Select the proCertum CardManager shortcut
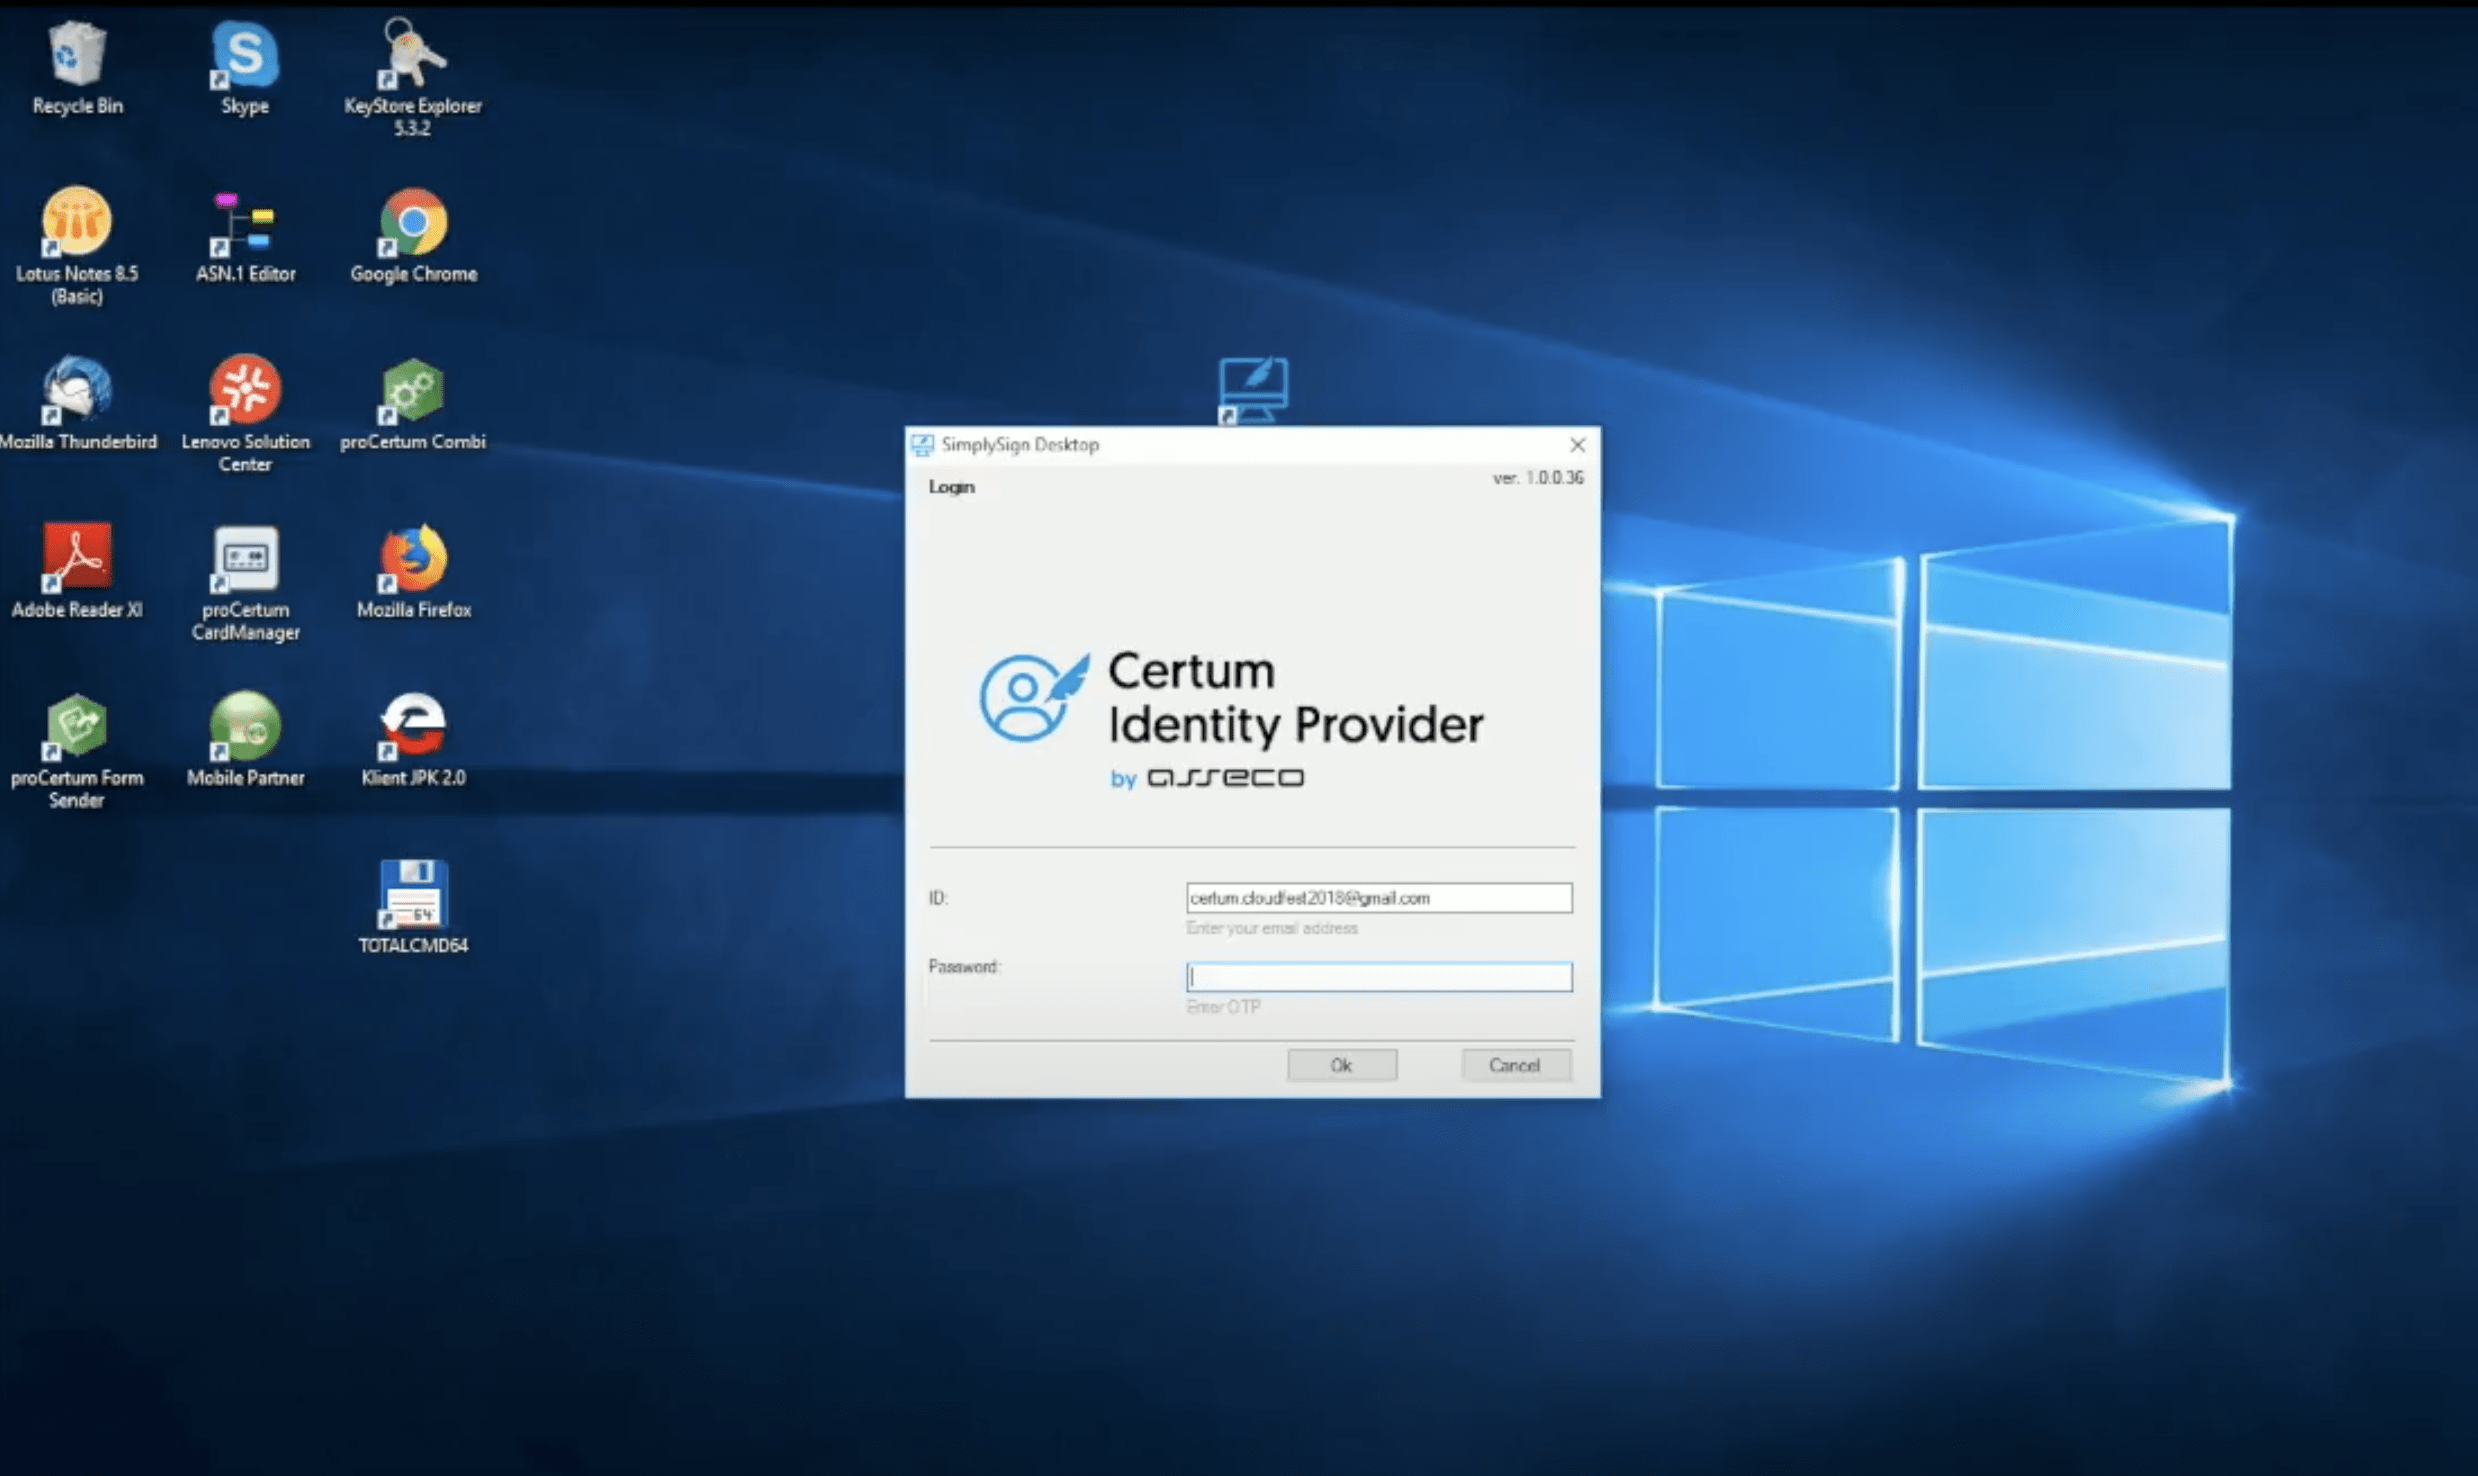 [x=245, y=583]
